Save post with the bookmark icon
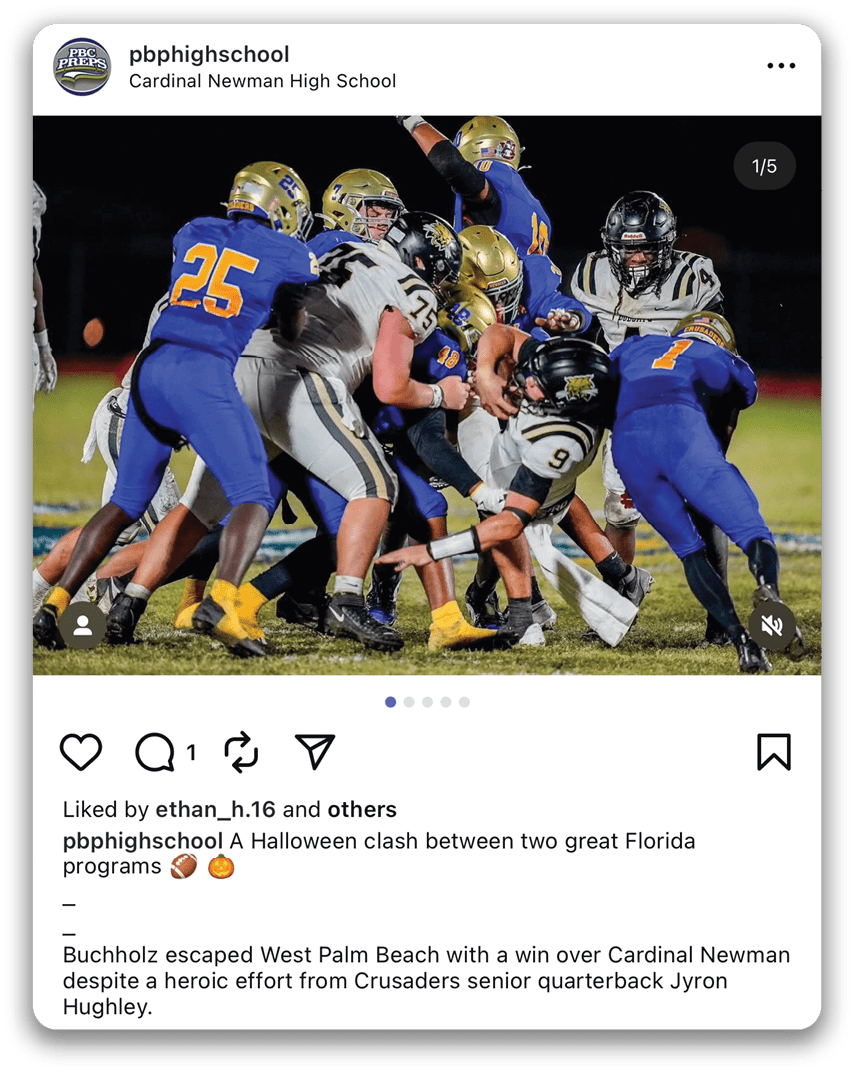The width and height of the screenshot is (854, 1072). [x=774, y=752]
